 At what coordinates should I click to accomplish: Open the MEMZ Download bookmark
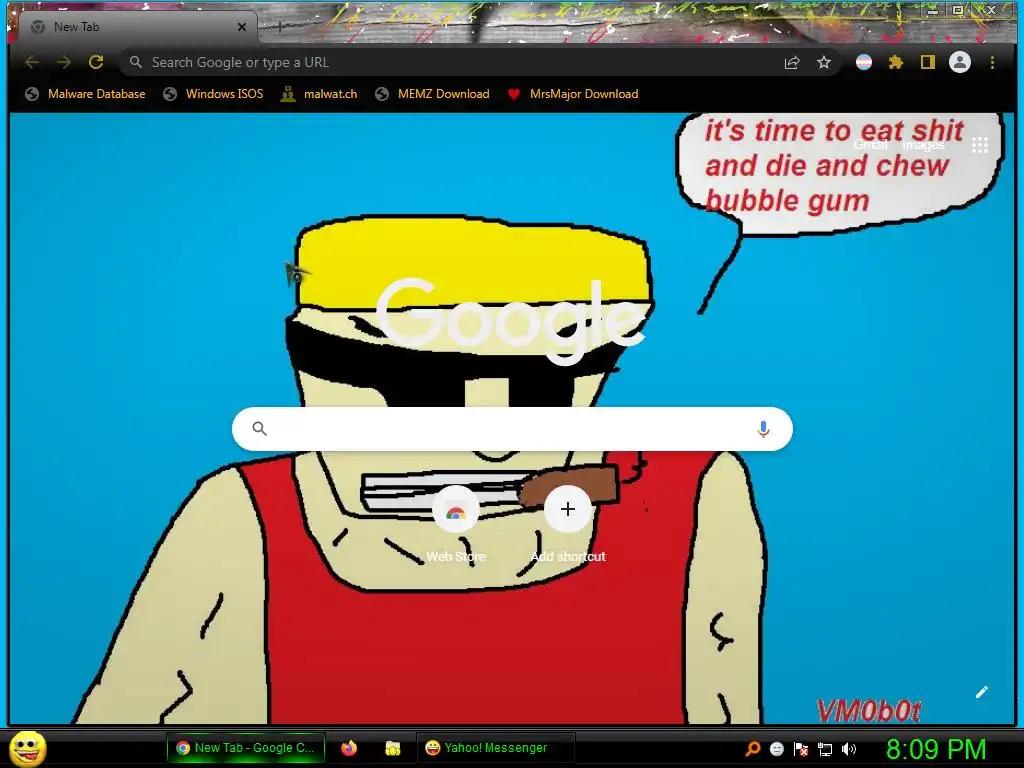pyautogui.click(x=432, y=94)
